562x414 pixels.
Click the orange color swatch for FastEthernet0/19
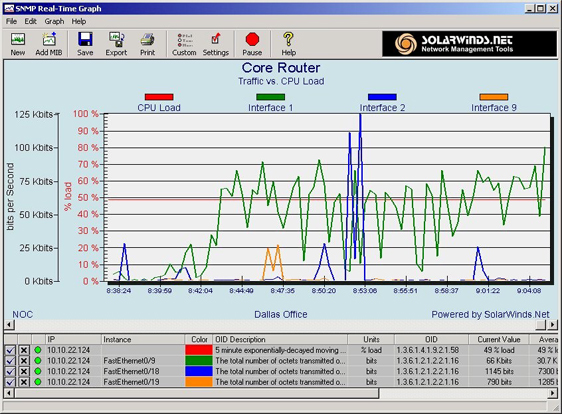[199, 382]
